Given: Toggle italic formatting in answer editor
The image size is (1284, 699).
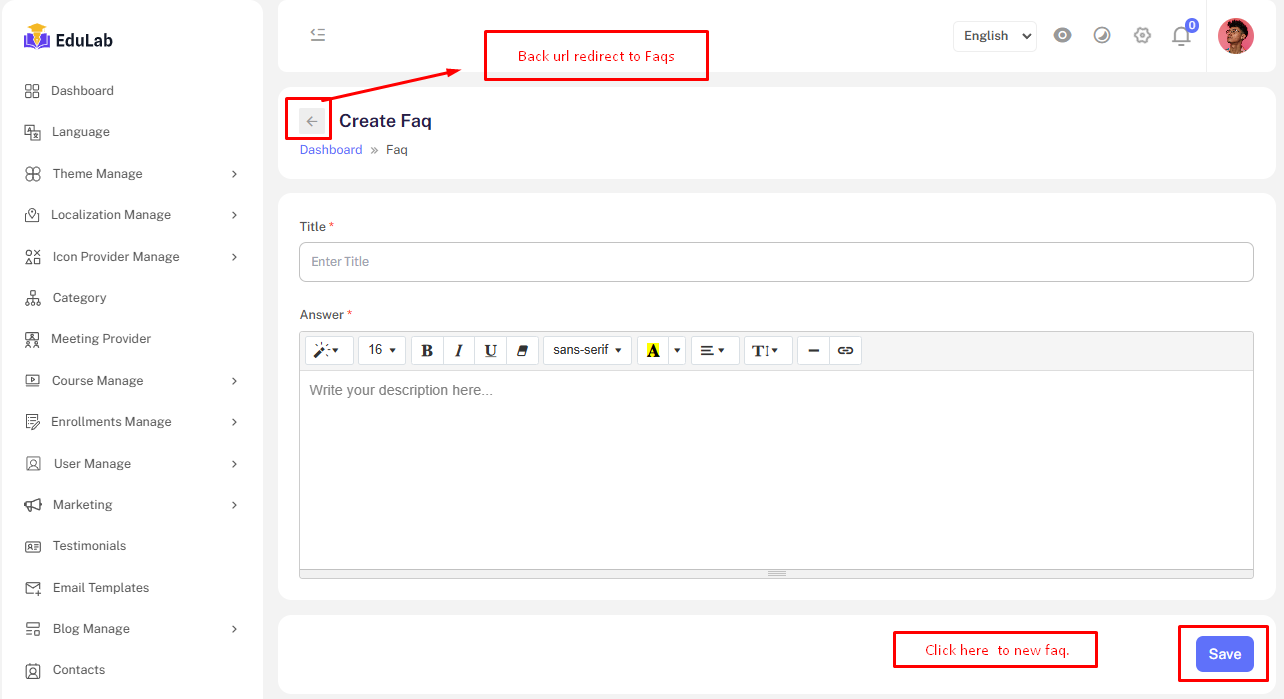Looking at the screenshot, I should coord(459,350).
